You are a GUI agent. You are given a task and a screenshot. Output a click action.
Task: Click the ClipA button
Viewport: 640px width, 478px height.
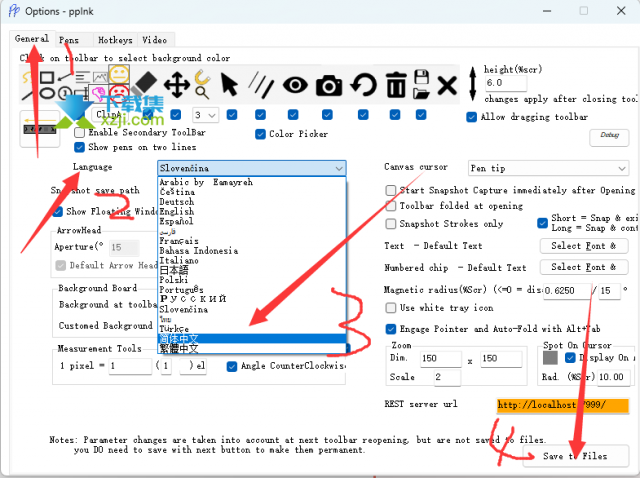point(109,115)
